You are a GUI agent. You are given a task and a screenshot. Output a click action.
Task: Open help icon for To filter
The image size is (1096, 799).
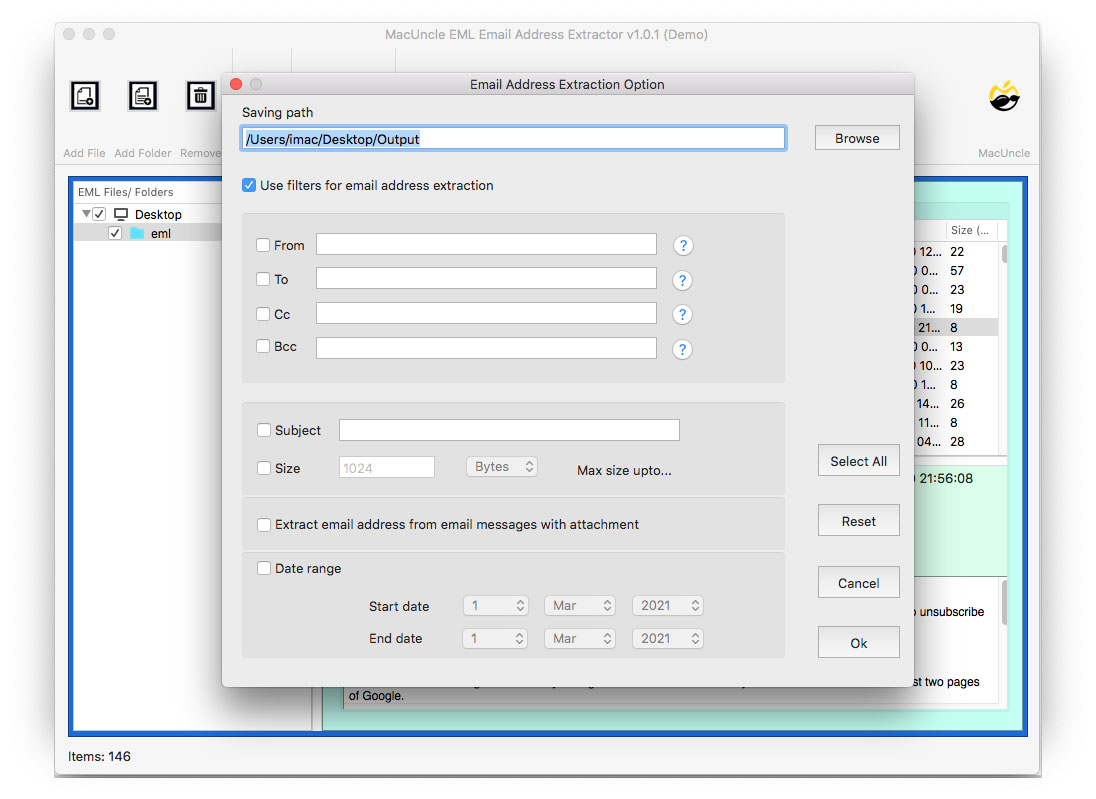(682, 280)
